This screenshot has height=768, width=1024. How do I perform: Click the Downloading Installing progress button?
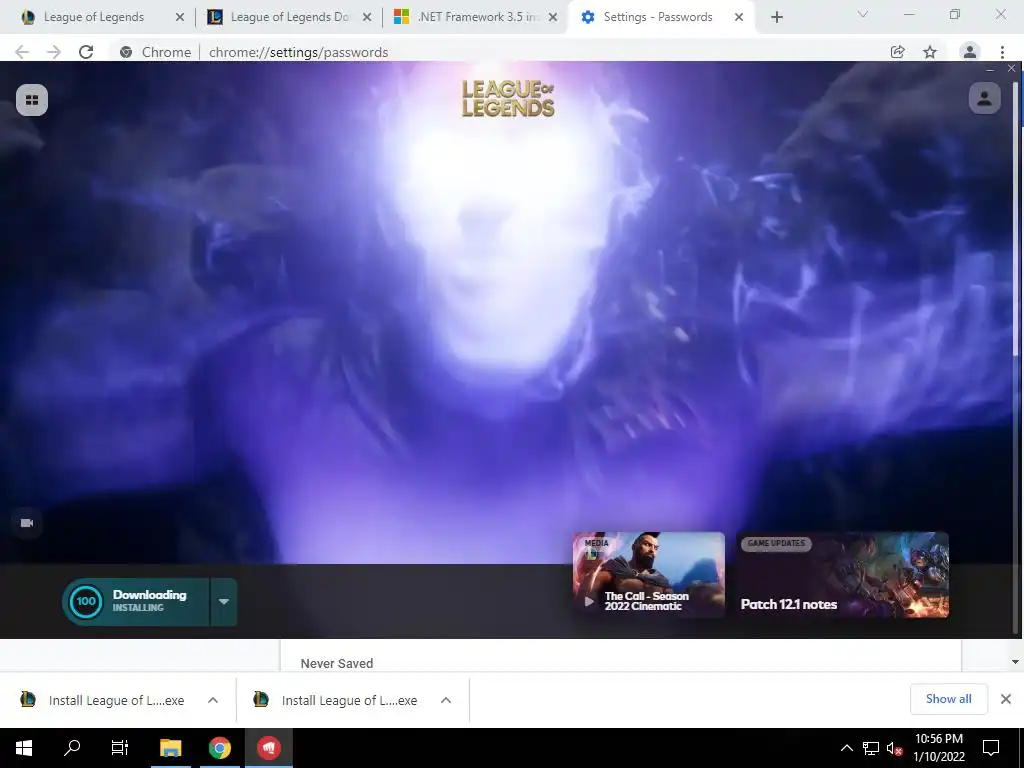click(136, 601)
